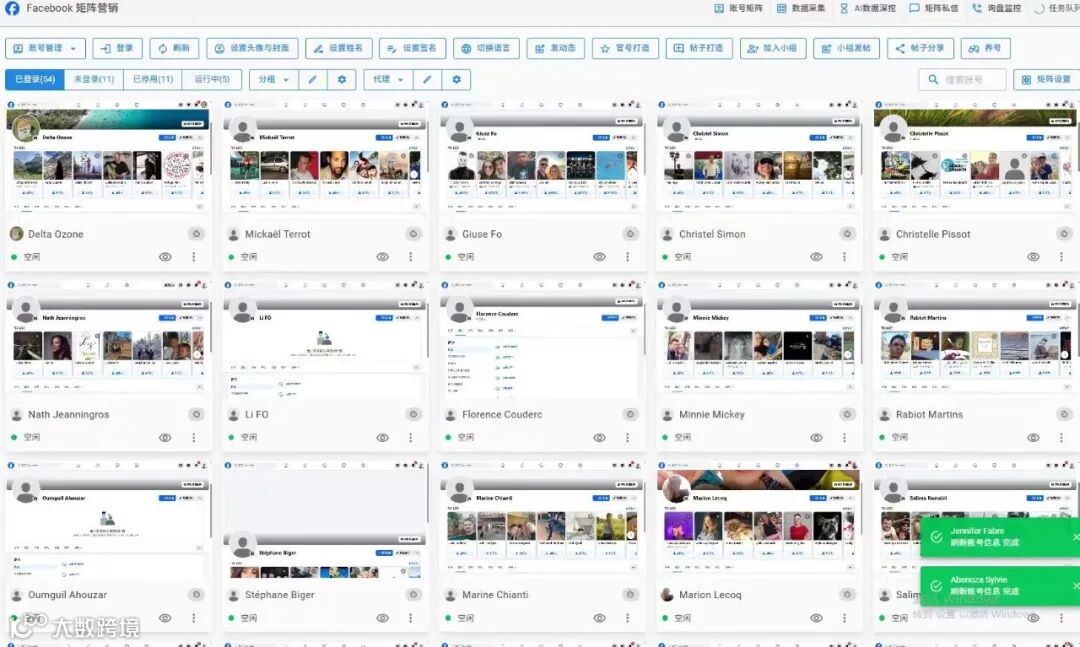Open the 账号矩阵 top menu
1080x647 pixels.
point(738,8)
